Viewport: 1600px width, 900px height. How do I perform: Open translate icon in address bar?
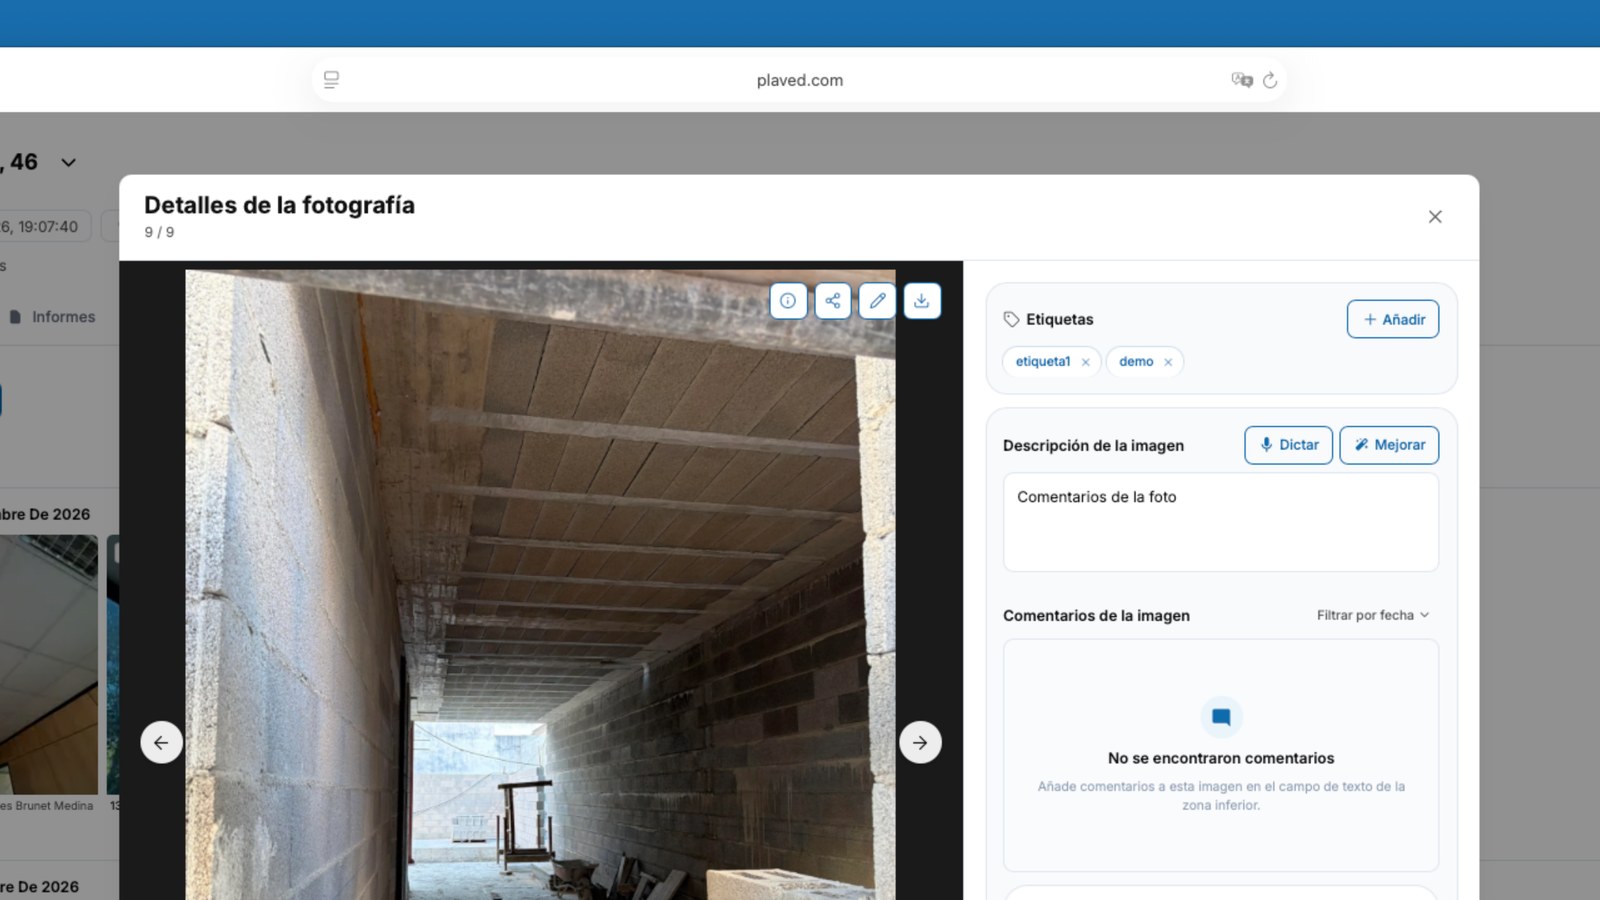[x=1242, y=80]
